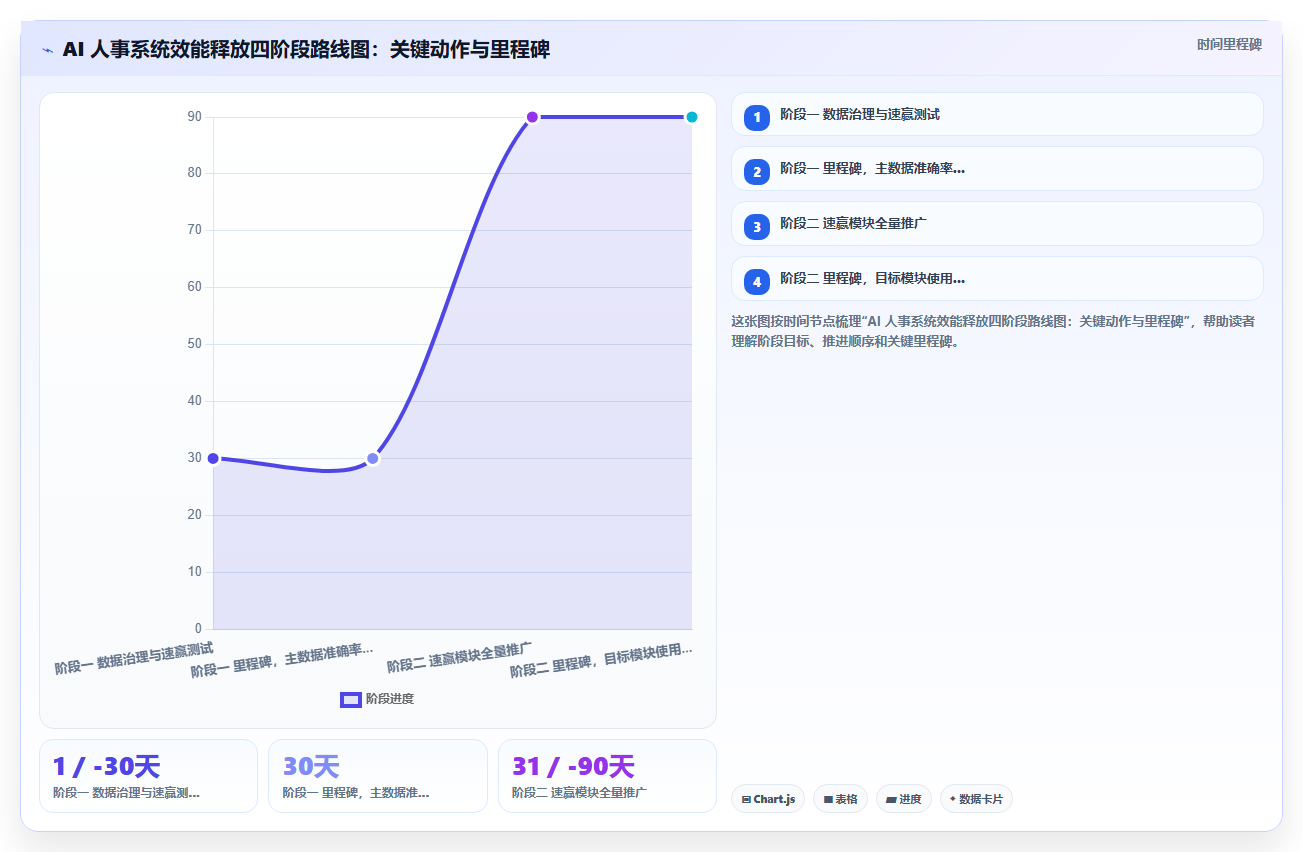Click the 30天 stat card

(378, 776)
